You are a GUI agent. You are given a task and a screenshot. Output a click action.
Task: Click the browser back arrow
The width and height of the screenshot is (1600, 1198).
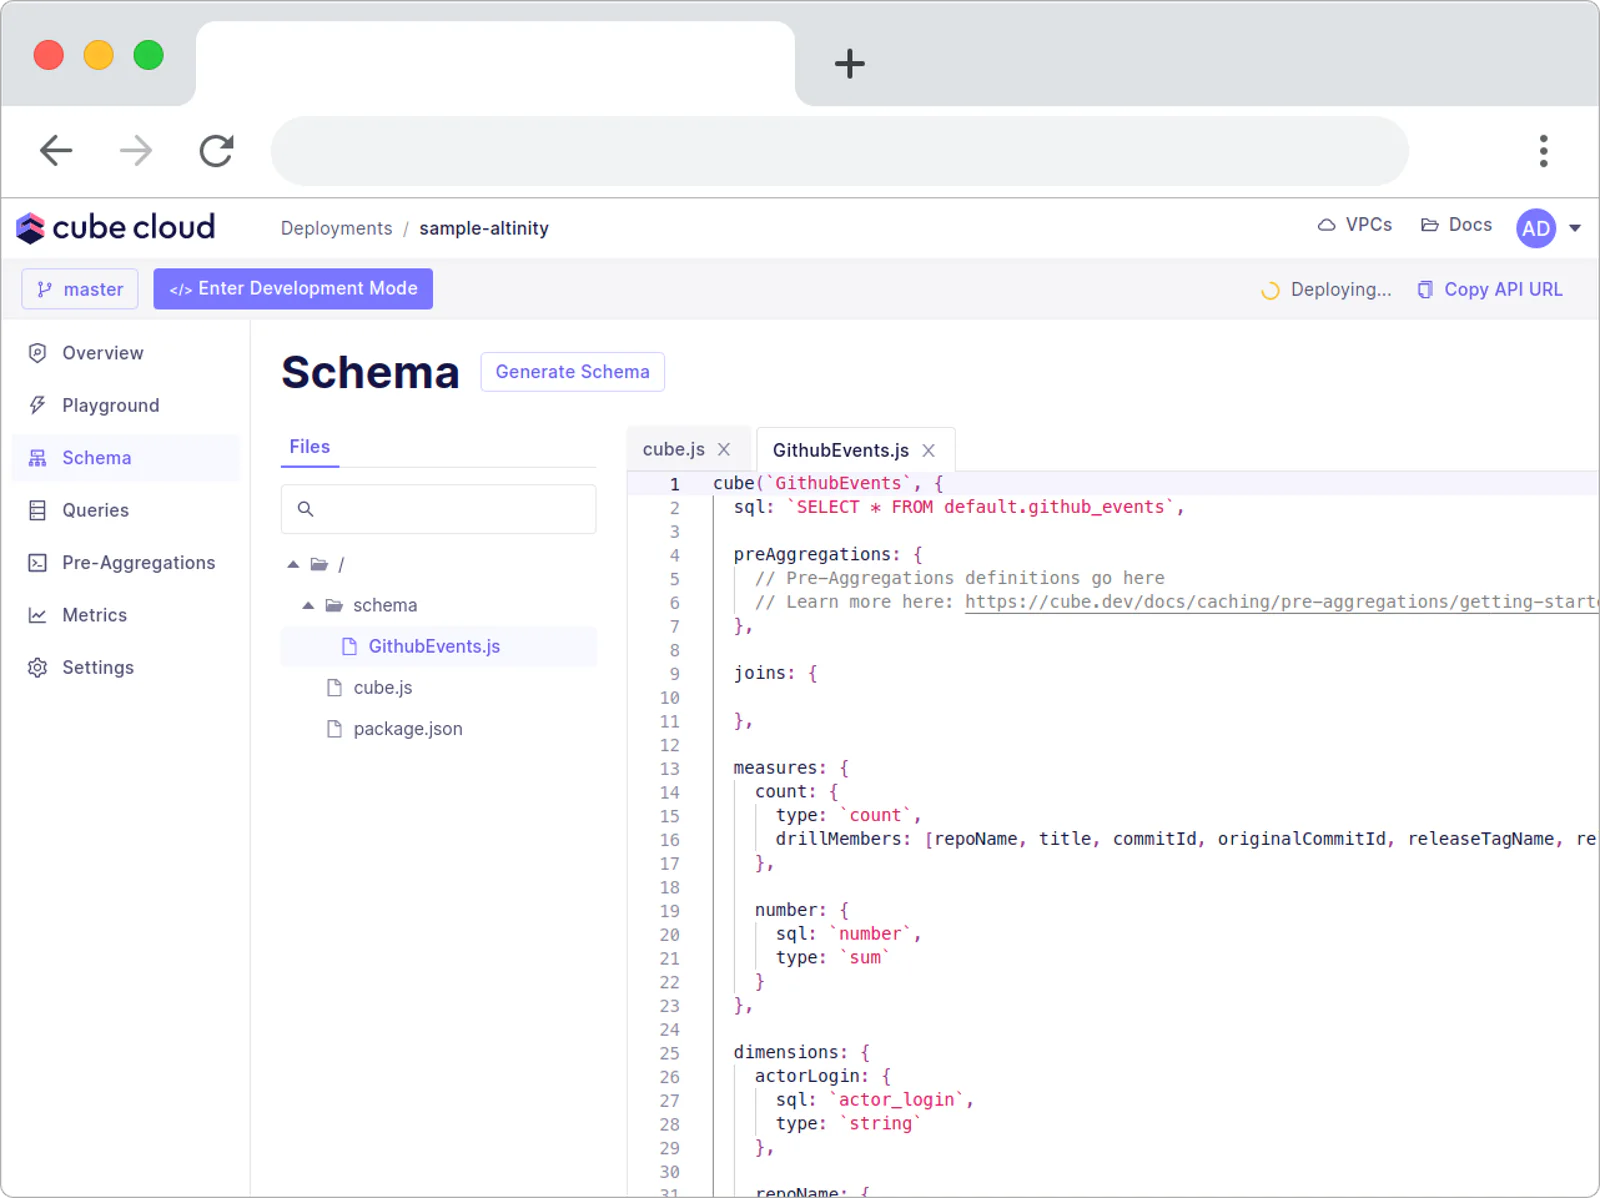pyautogui.click(x=56, y=151)
